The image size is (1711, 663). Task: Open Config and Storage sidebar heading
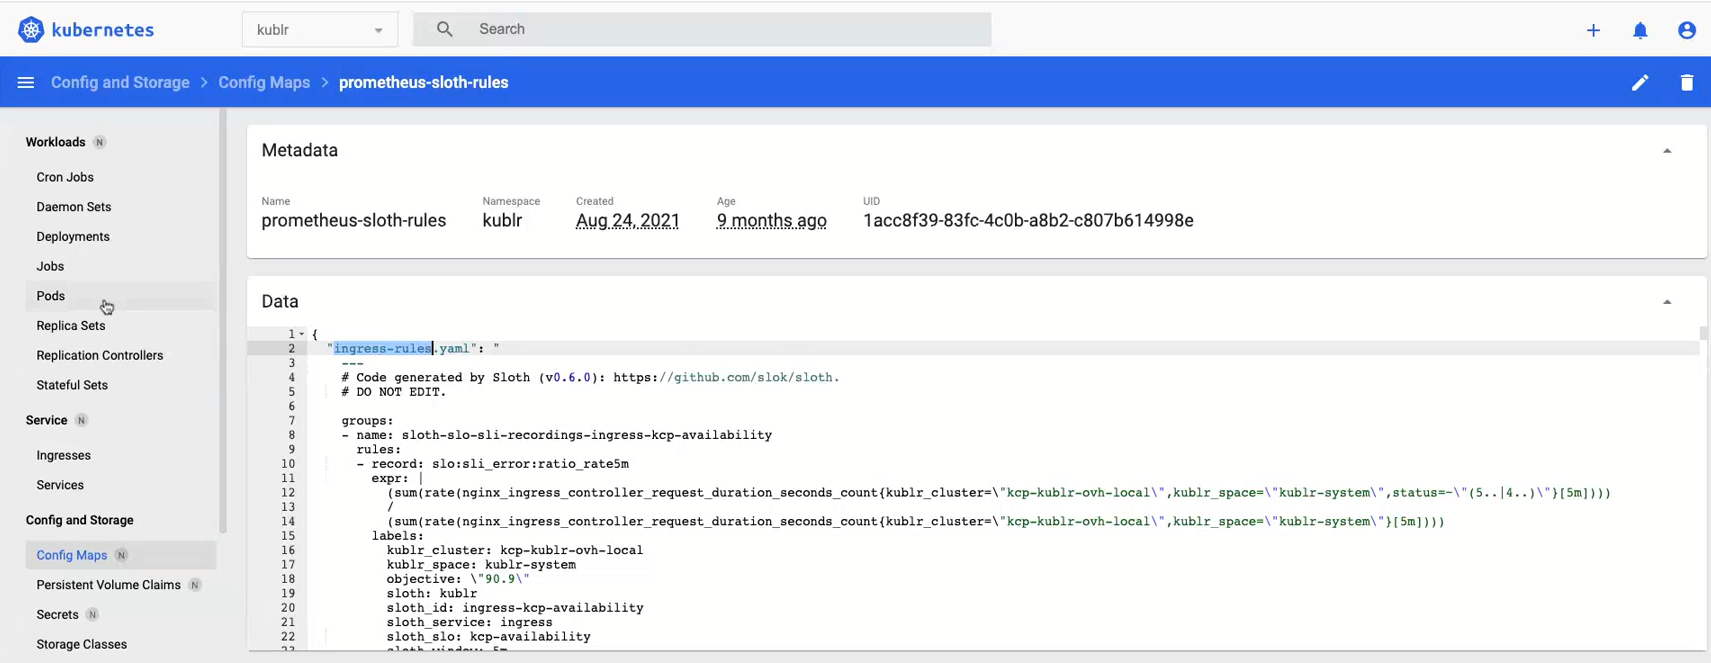79,520
